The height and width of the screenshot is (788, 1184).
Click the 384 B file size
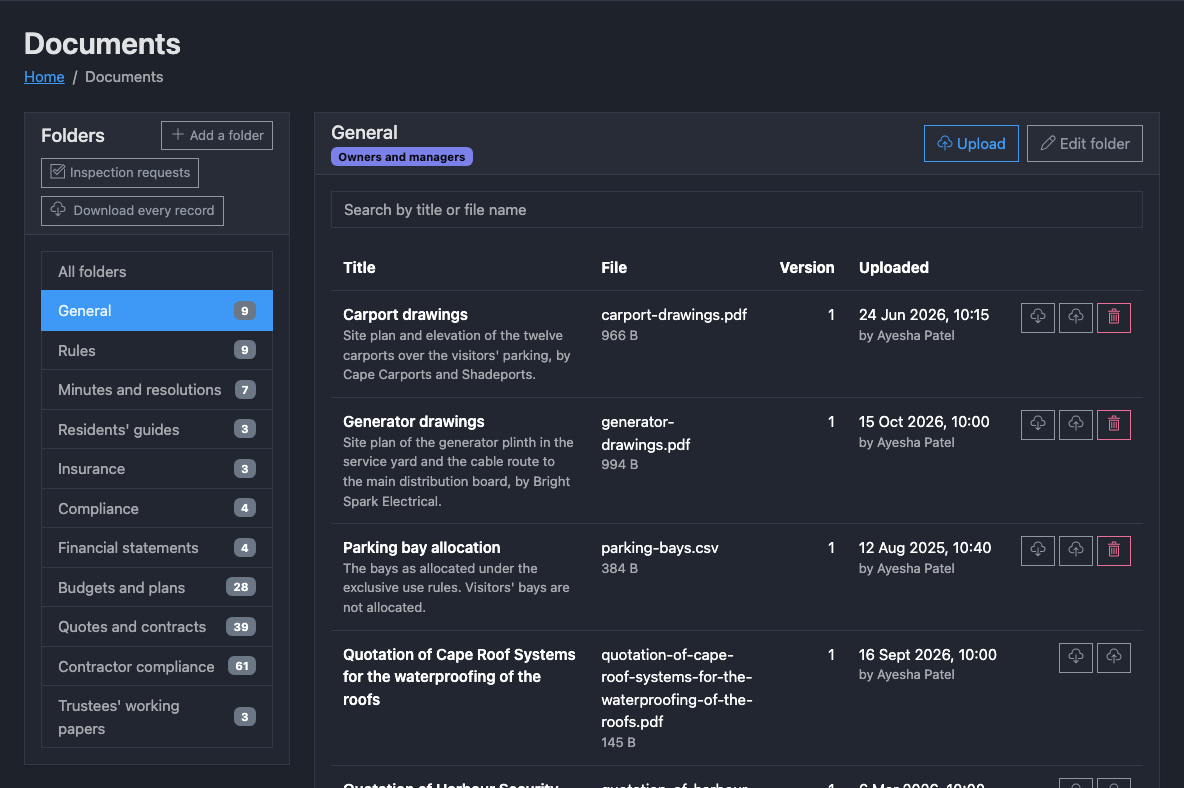(x=620, y=568)
